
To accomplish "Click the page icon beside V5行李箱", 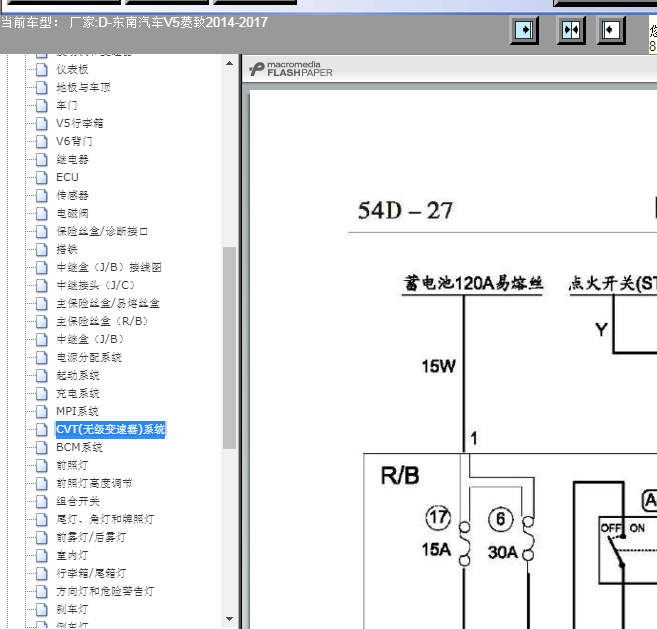I will tap(41, 123).
